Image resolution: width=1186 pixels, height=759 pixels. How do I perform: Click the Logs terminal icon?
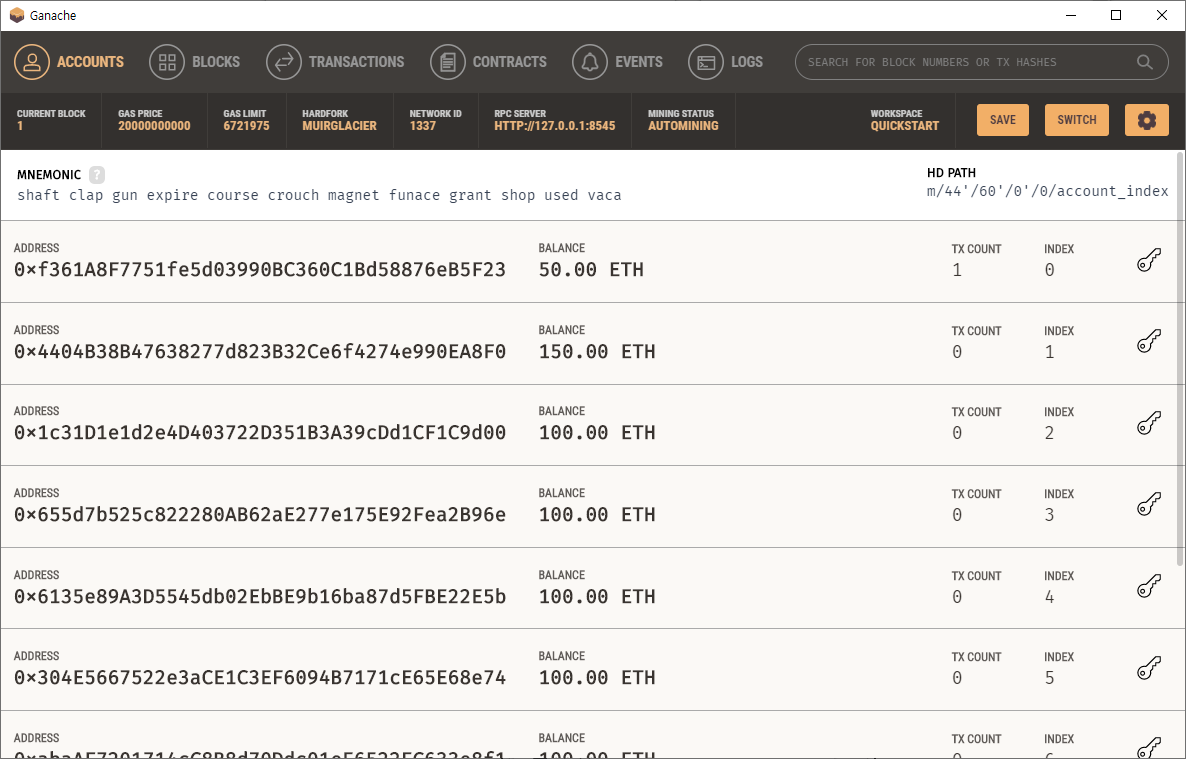click(x=706, y=62)
